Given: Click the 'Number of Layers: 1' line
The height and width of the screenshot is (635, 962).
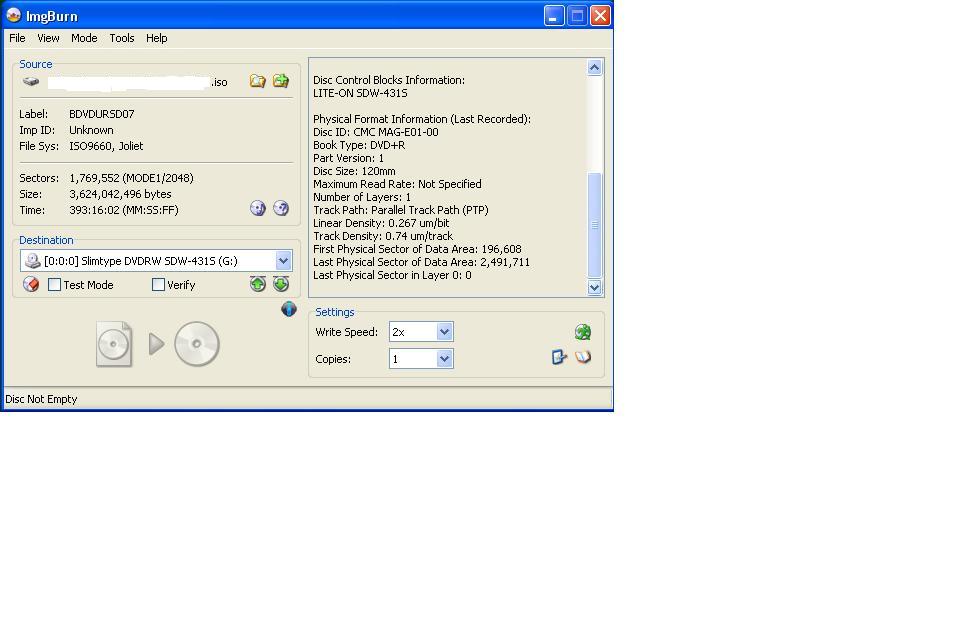Looking at the screenshot, I should [362, 197].
